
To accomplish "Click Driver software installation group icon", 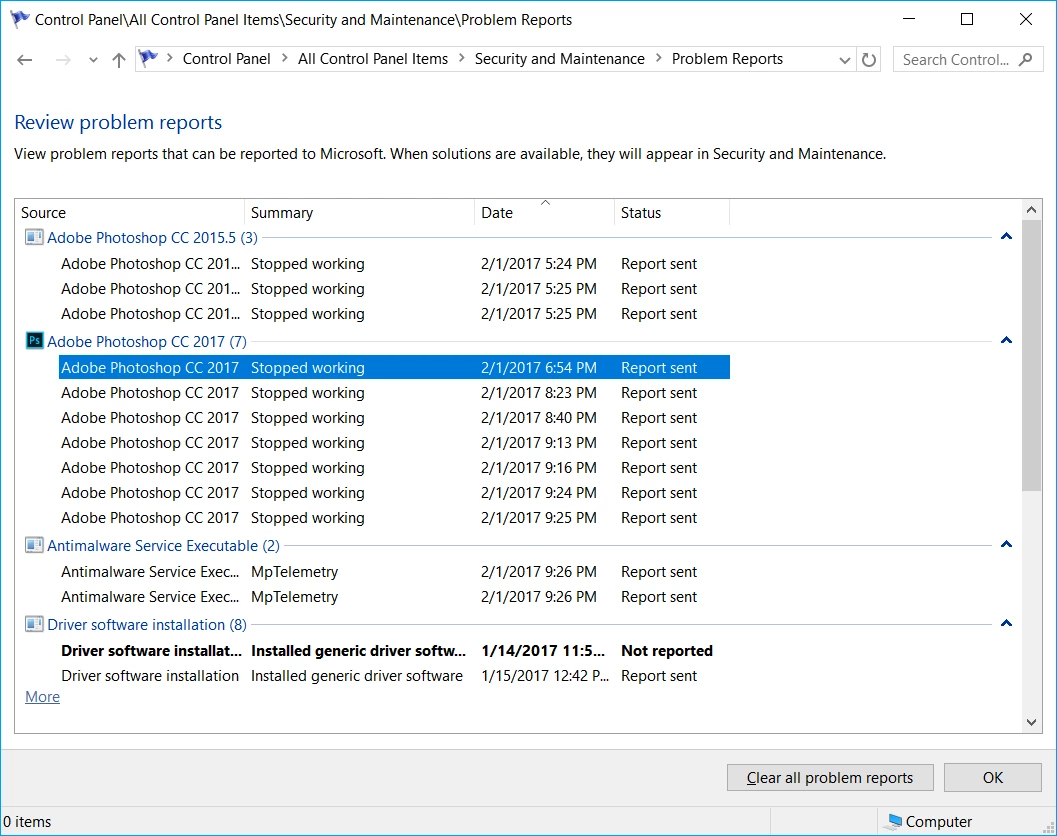I will (x=34, y=624).
